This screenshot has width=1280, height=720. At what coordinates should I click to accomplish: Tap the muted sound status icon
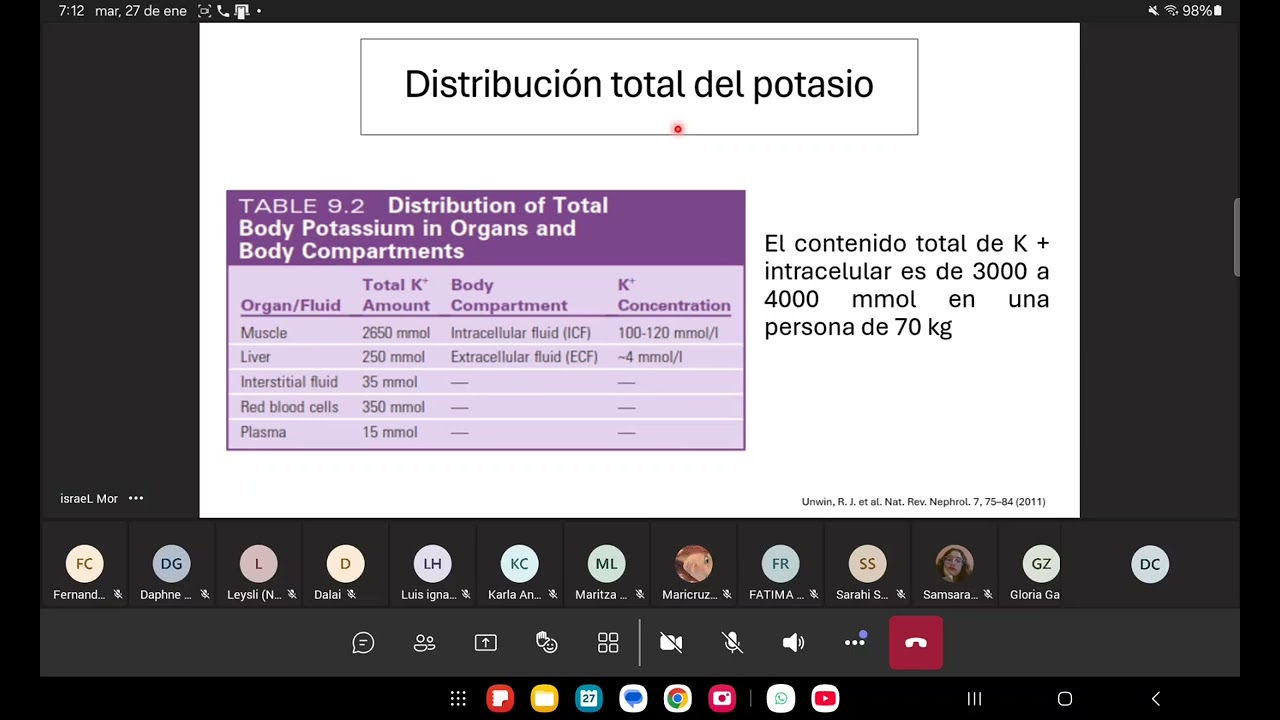1153,11
